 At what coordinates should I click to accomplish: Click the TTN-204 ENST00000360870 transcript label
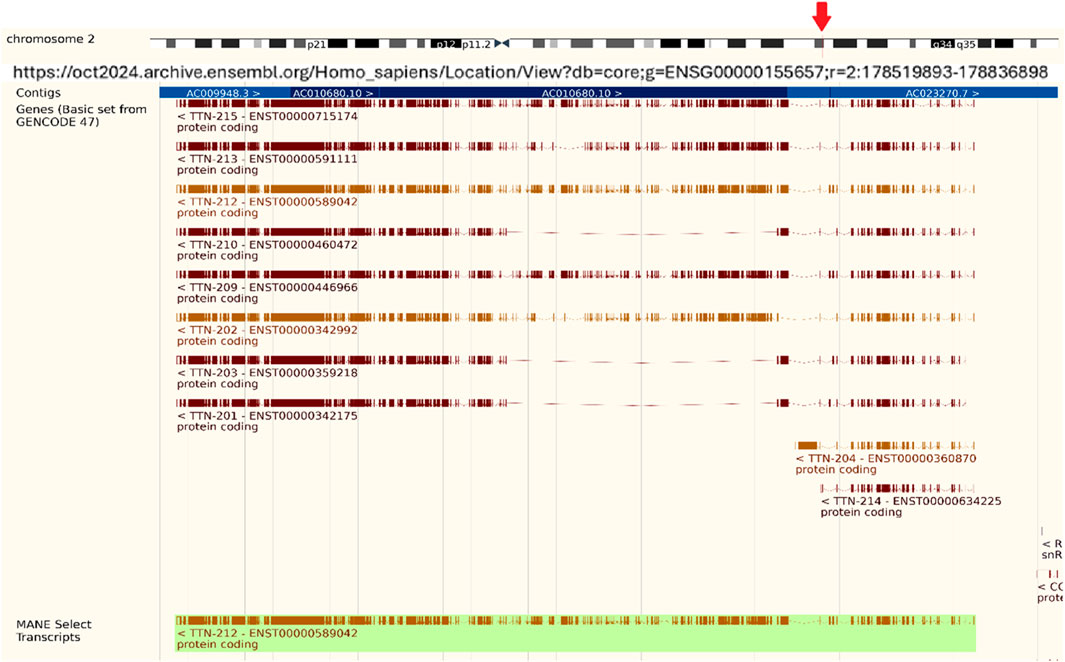[885, 458]
